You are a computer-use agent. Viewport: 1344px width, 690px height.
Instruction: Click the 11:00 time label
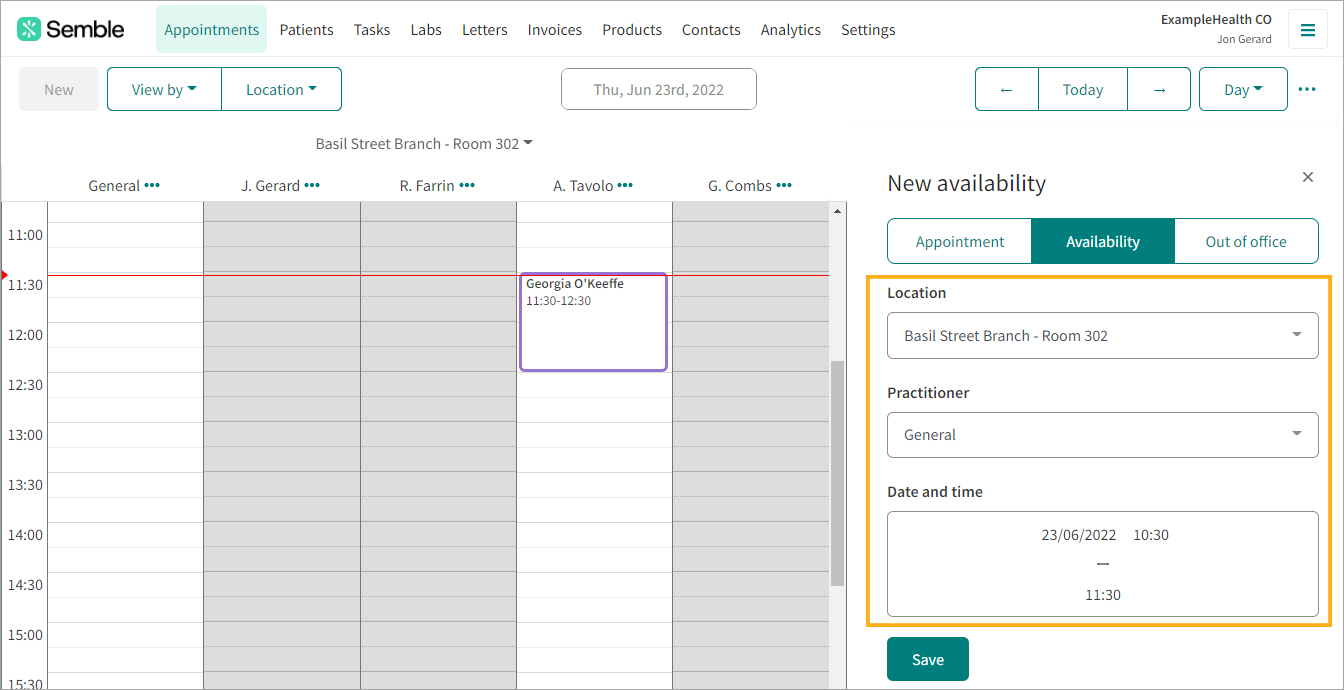tap(25, 235)
